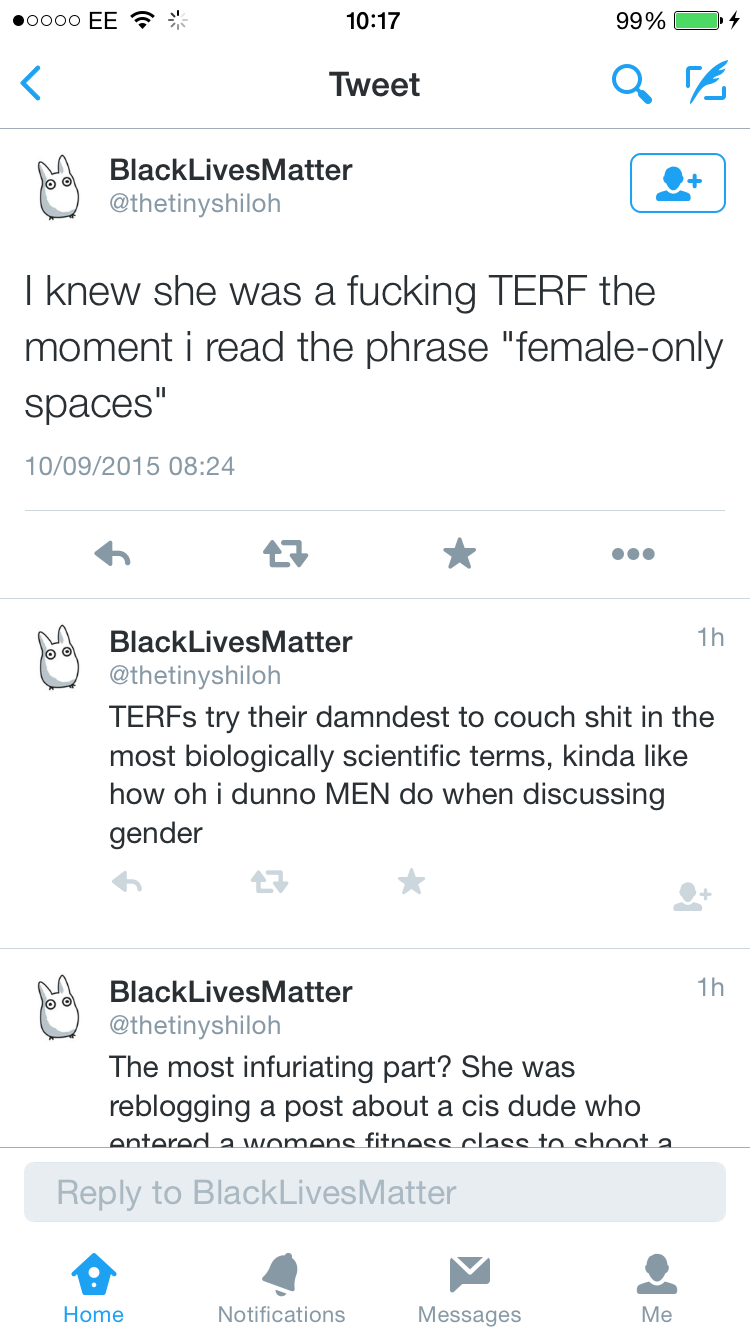Reply to the main tweet

pos(112,553)
